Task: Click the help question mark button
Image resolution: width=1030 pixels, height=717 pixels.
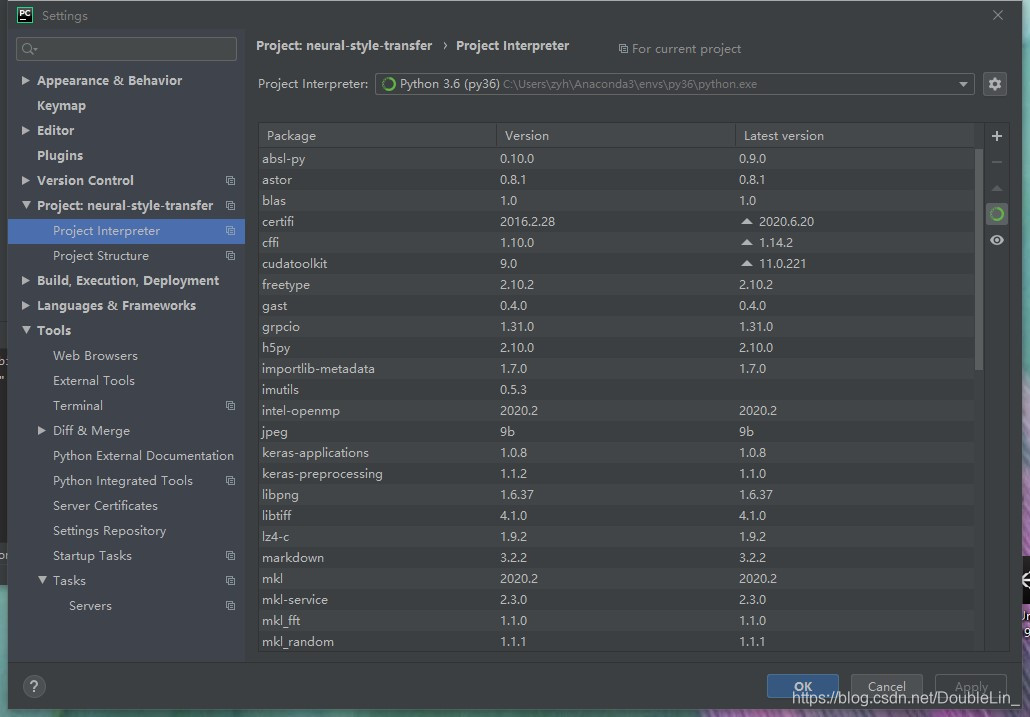Action: pos(34,687)
